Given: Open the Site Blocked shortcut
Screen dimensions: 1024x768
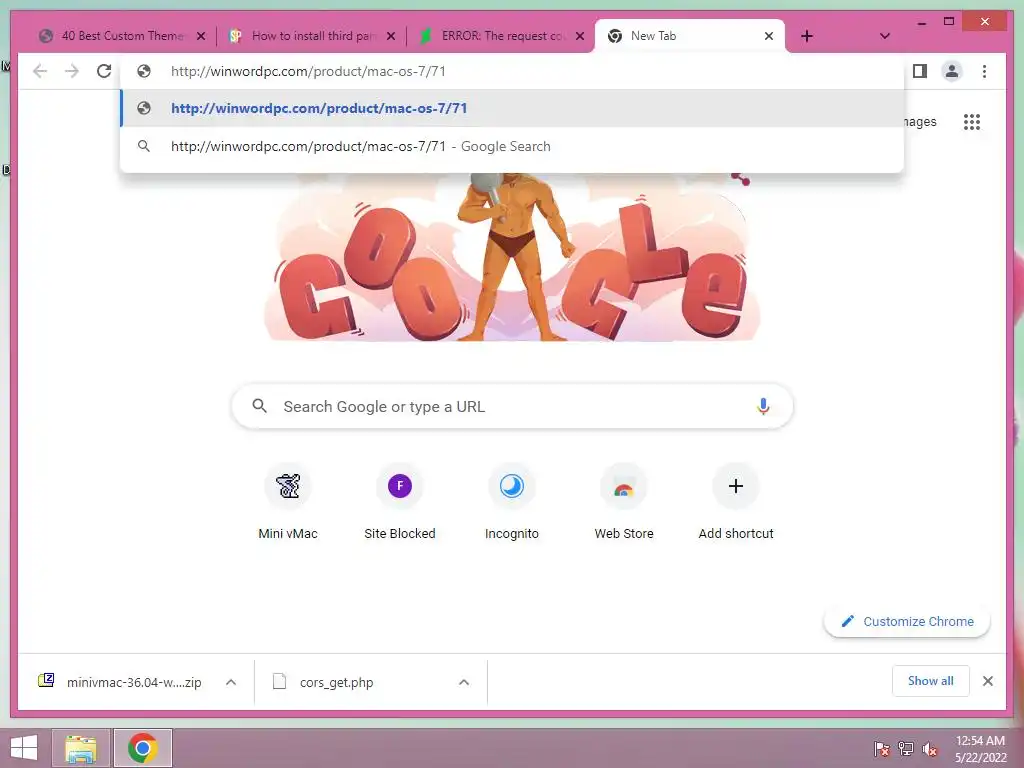Looking at the screenshot, I should tap(400, 502).
